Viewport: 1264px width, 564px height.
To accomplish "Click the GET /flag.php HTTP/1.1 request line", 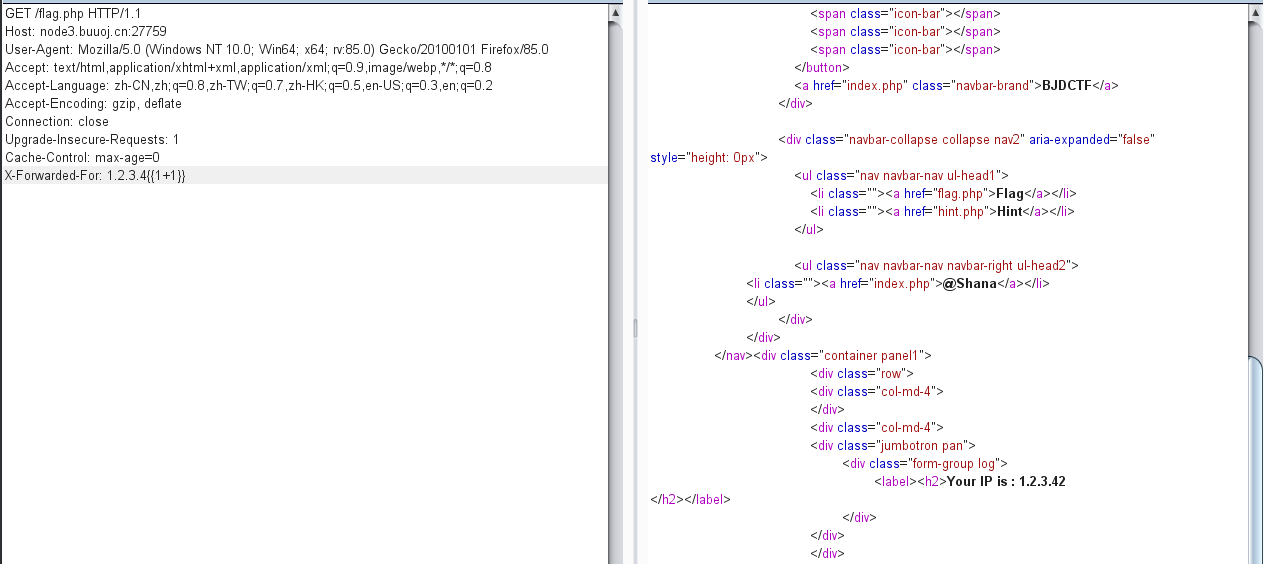I will [x=73, y=13].
